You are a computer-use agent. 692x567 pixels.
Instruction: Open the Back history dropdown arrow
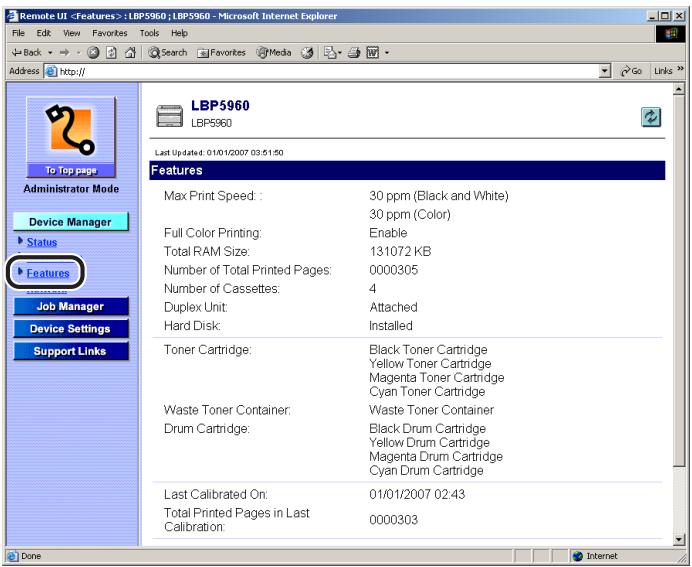pos(50,53)
